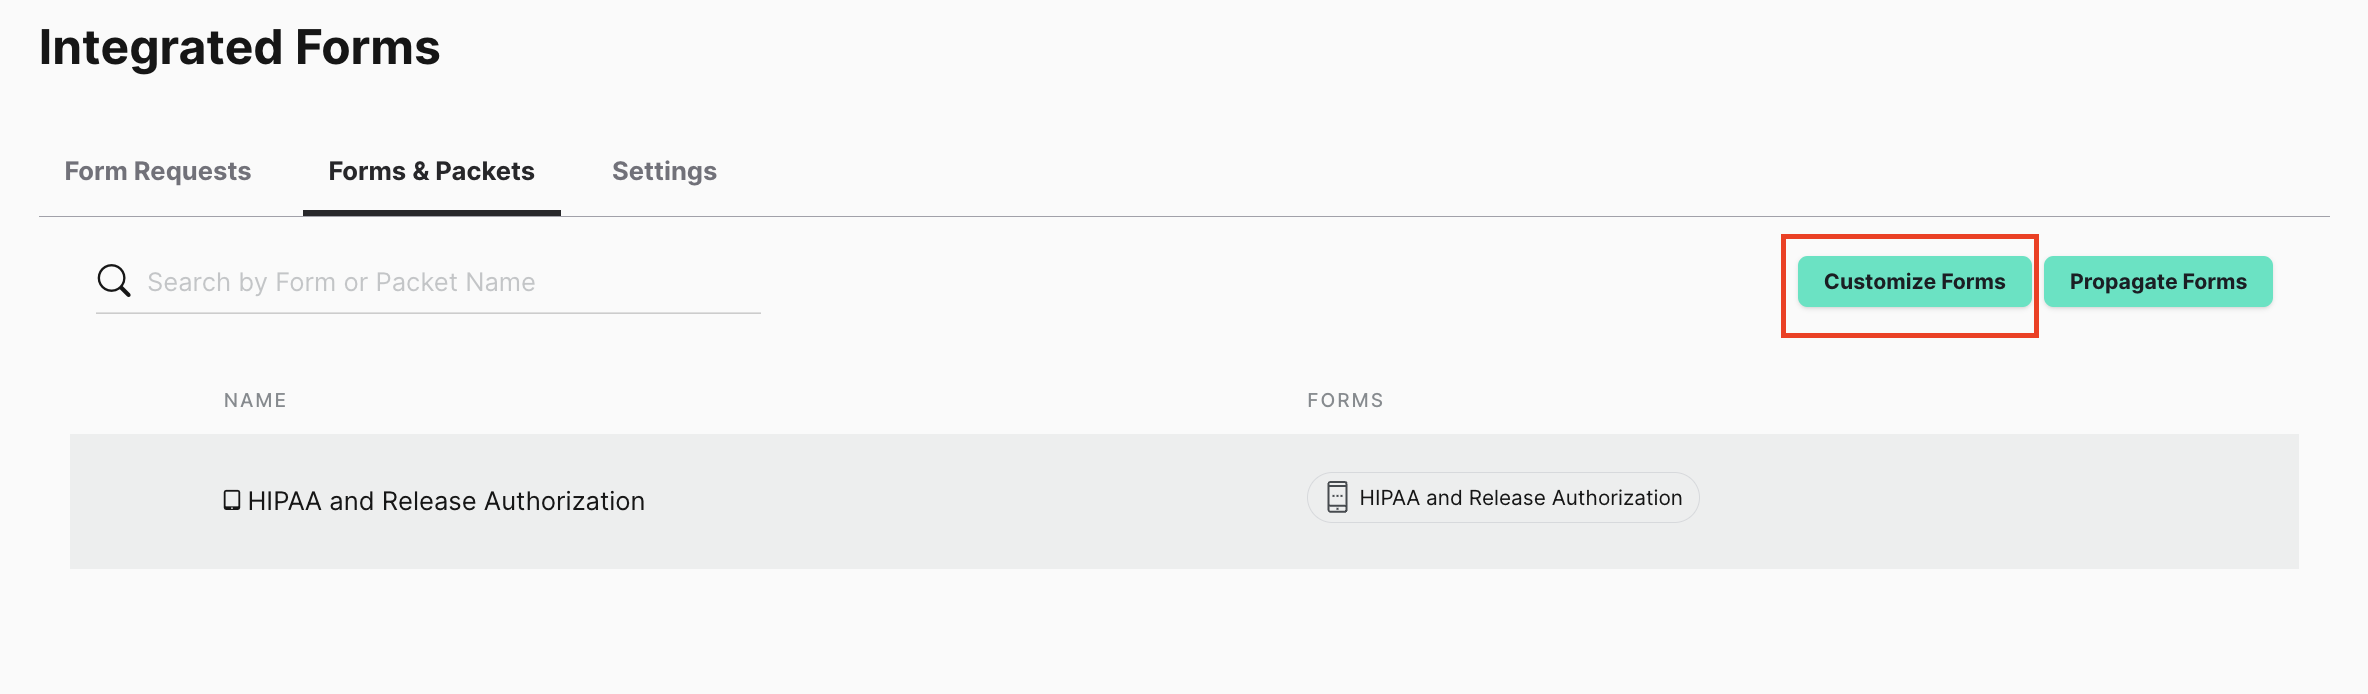Open the Settings tab
The height and width of the screenshot is (694, 2368).
pos(664,171)
